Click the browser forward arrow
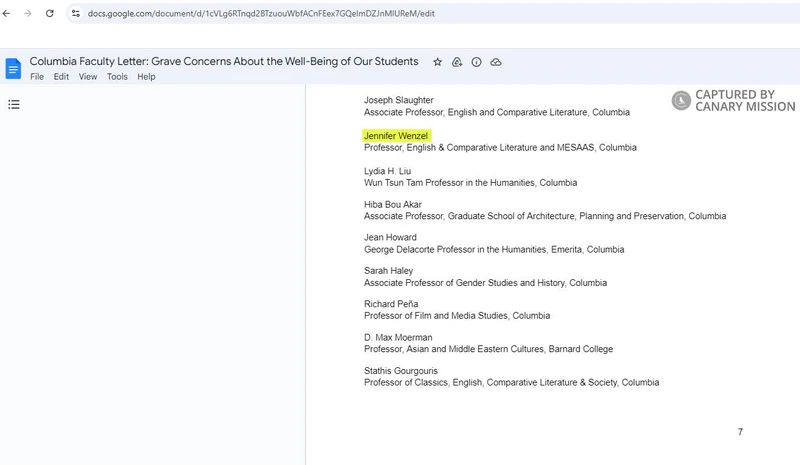The height and width of the screenshot is (465, 800). pyautogui.click(x=27, y=14)
